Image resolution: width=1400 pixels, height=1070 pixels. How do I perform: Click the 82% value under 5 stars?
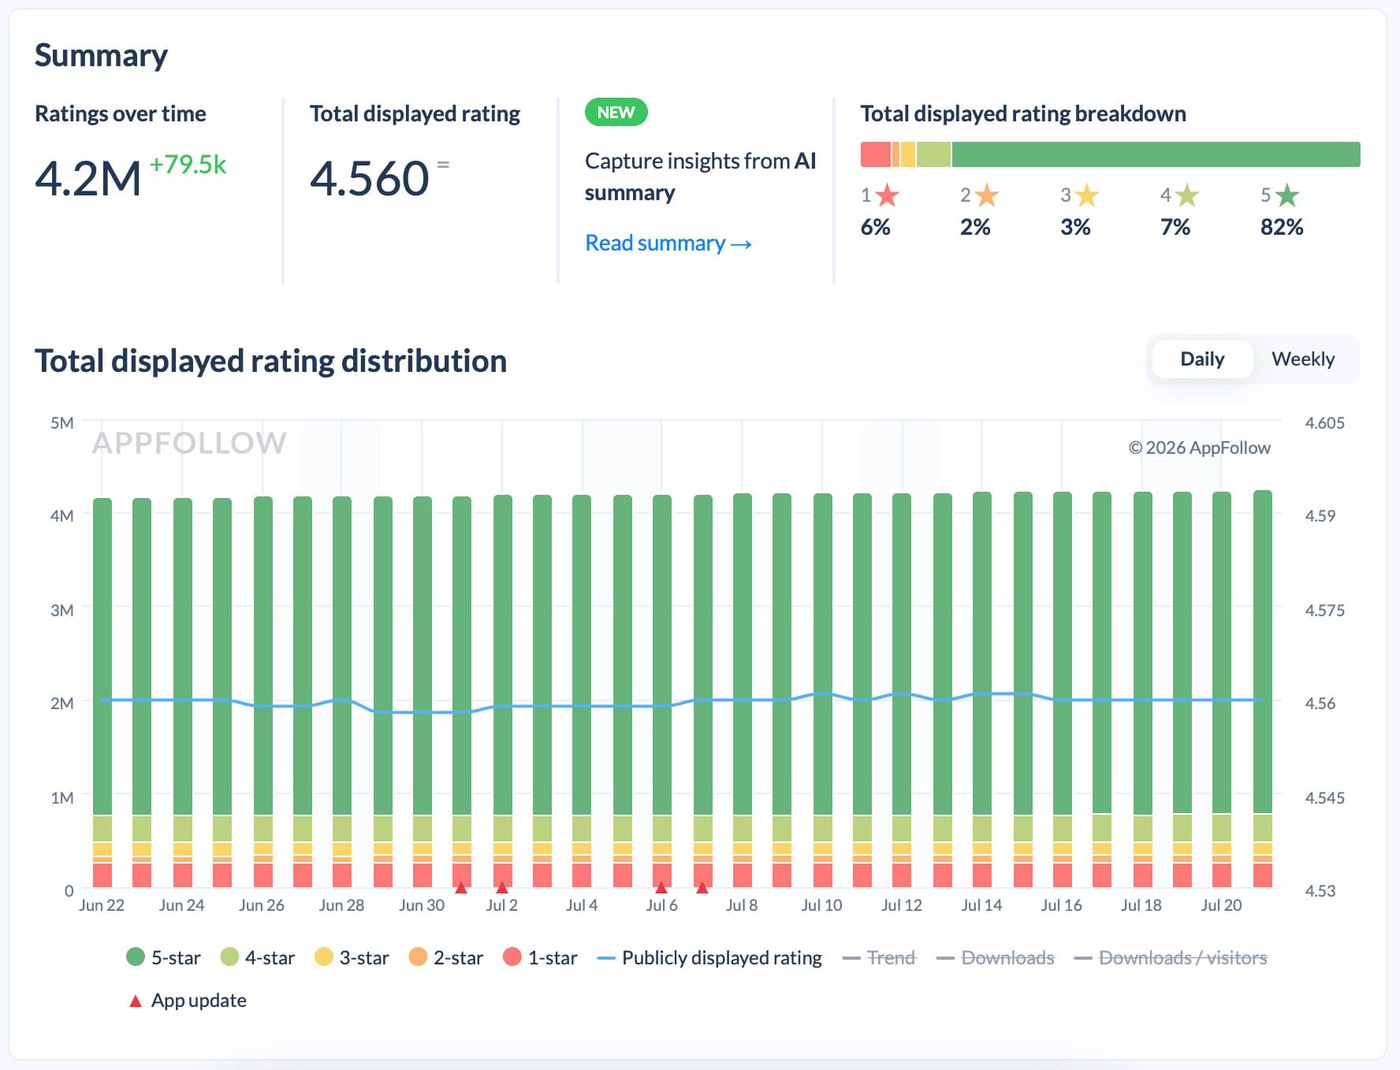1282,227
